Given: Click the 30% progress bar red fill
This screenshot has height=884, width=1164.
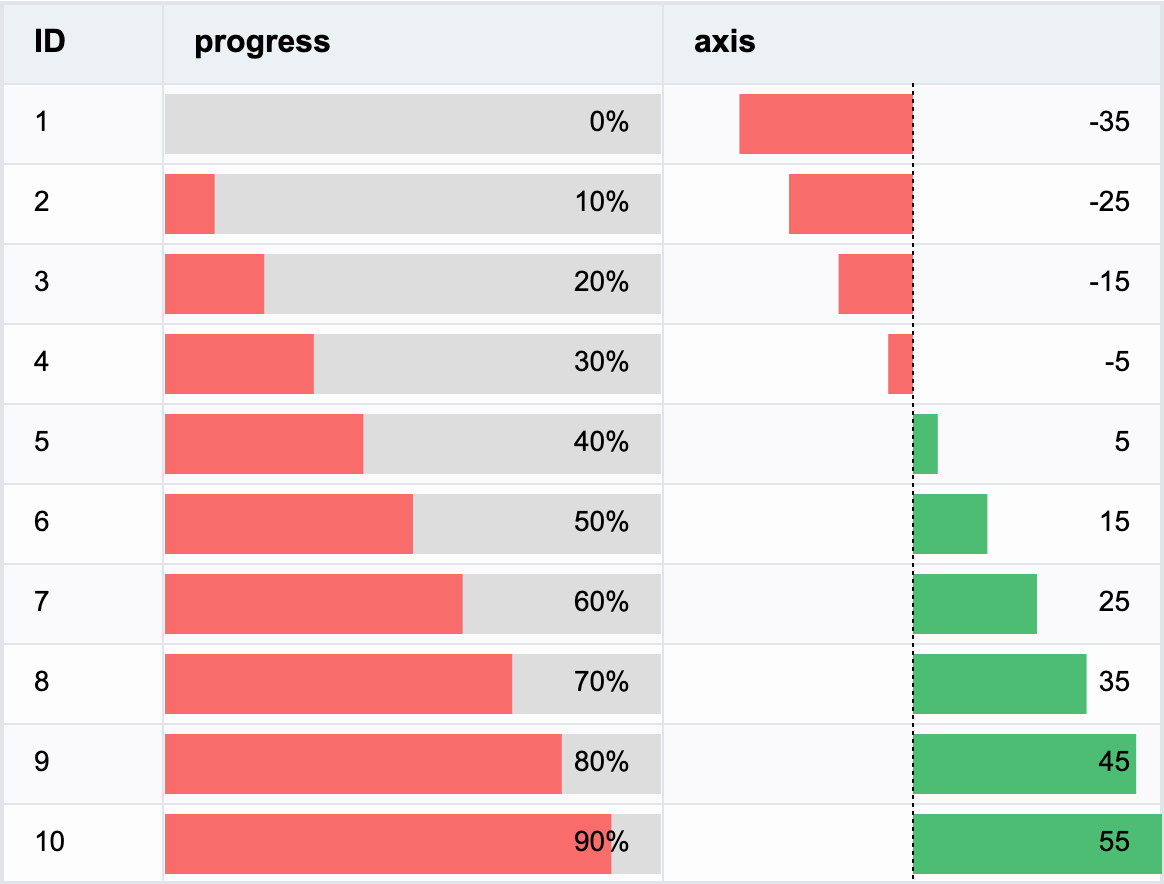Looking at the screenshot, I should point(239,364).
